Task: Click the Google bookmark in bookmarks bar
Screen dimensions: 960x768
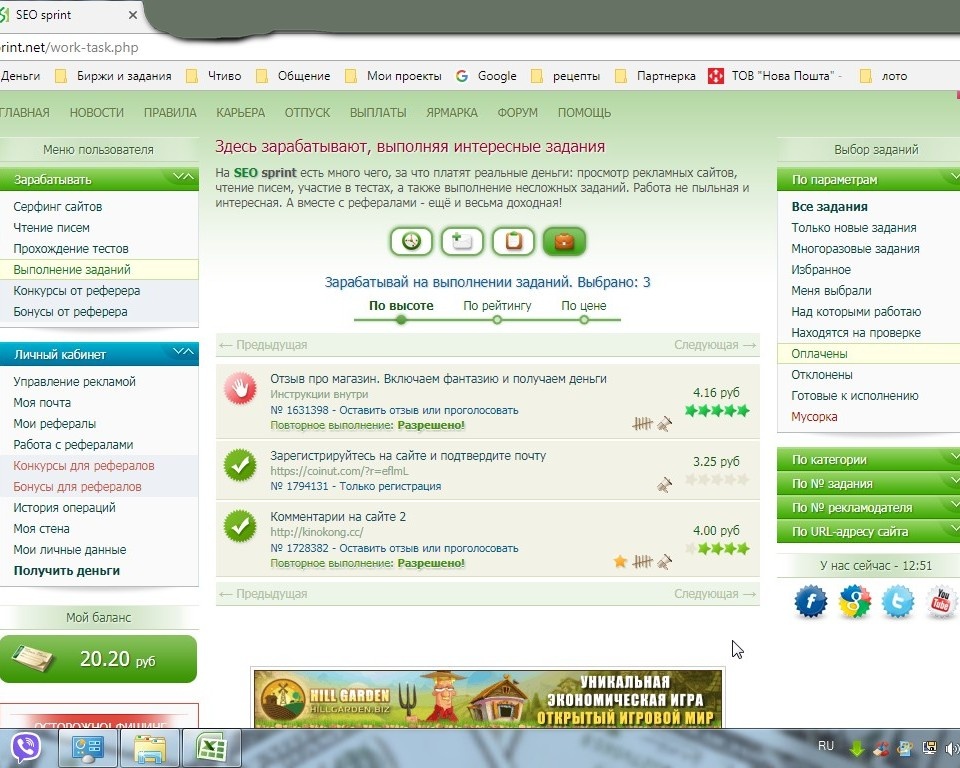Action: [486, 76]
